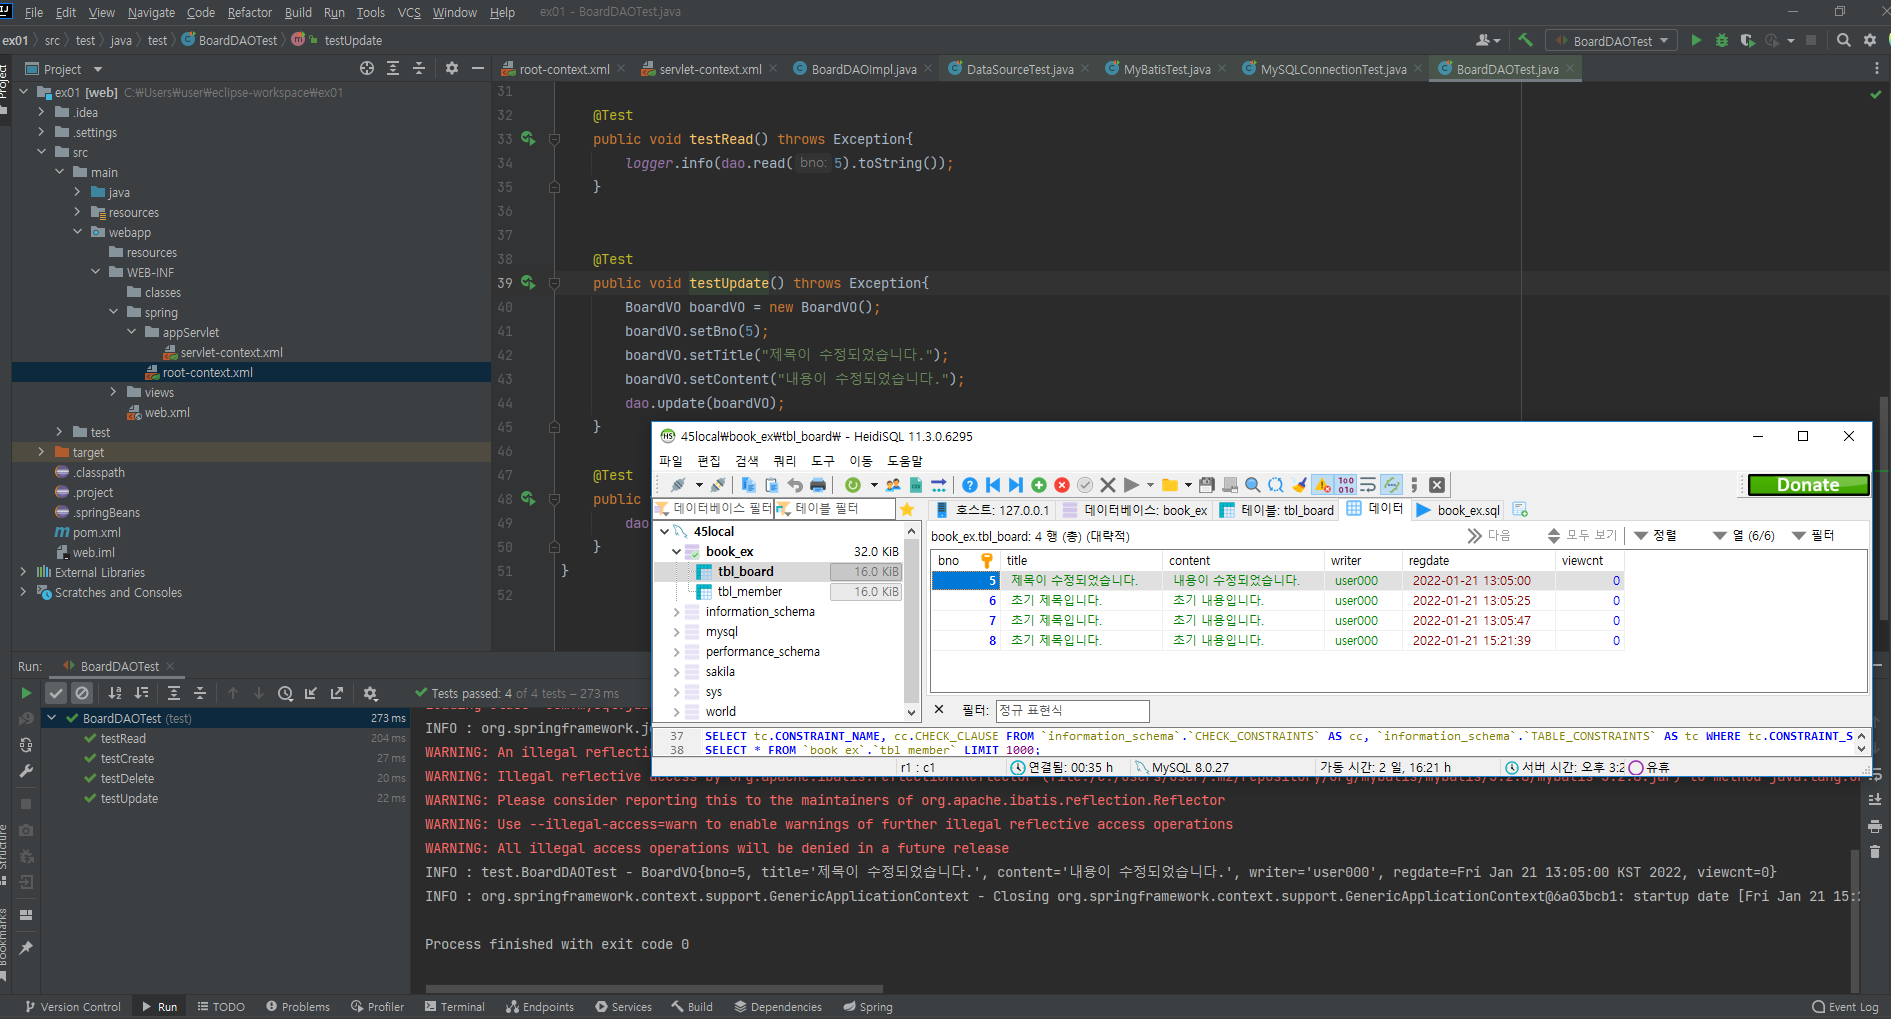The width and height of the screenshot is (1891, 1019).
Task: Toggle HeidiSQL word wrap icon in toolbar
Action: tap(1368, 485)
